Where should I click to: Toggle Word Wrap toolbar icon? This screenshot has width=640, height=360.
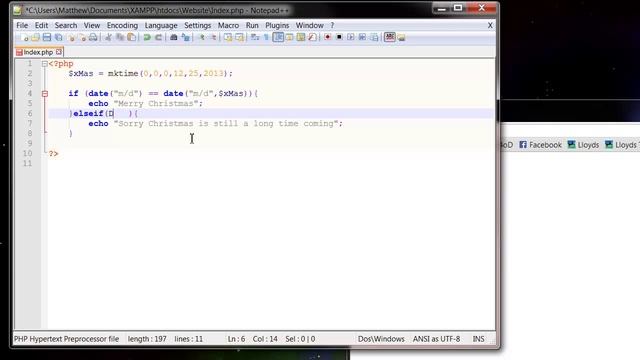tap(255, 38)
